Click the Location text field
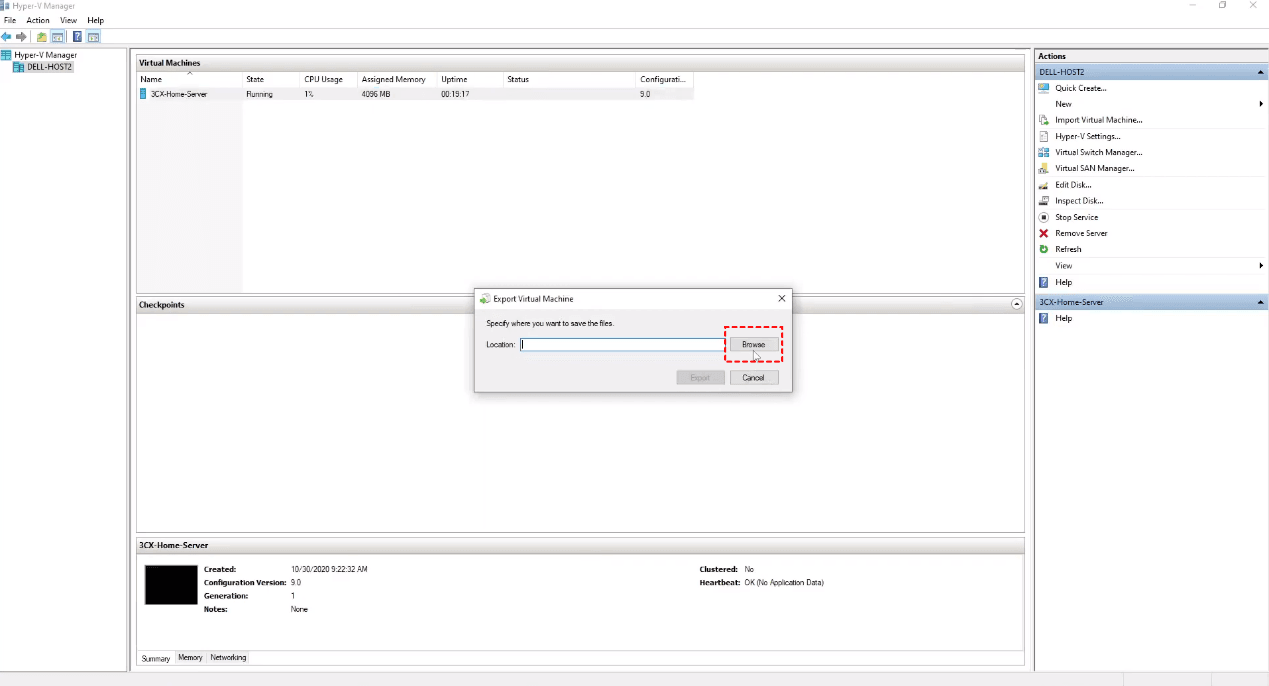This screenshot has height=686, width=1269. click(622, 345)
